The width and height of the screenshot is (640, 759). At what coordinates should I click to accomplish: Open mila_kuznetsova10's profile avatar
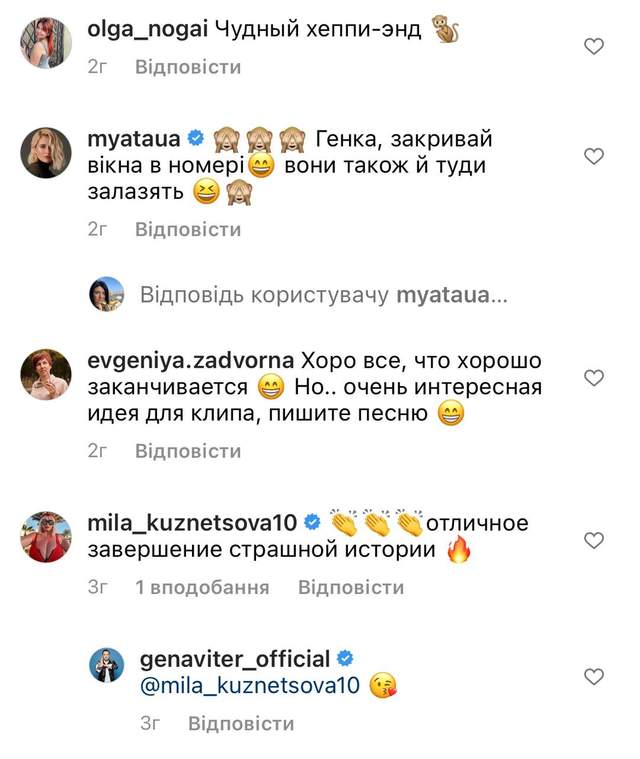[46, 537]
